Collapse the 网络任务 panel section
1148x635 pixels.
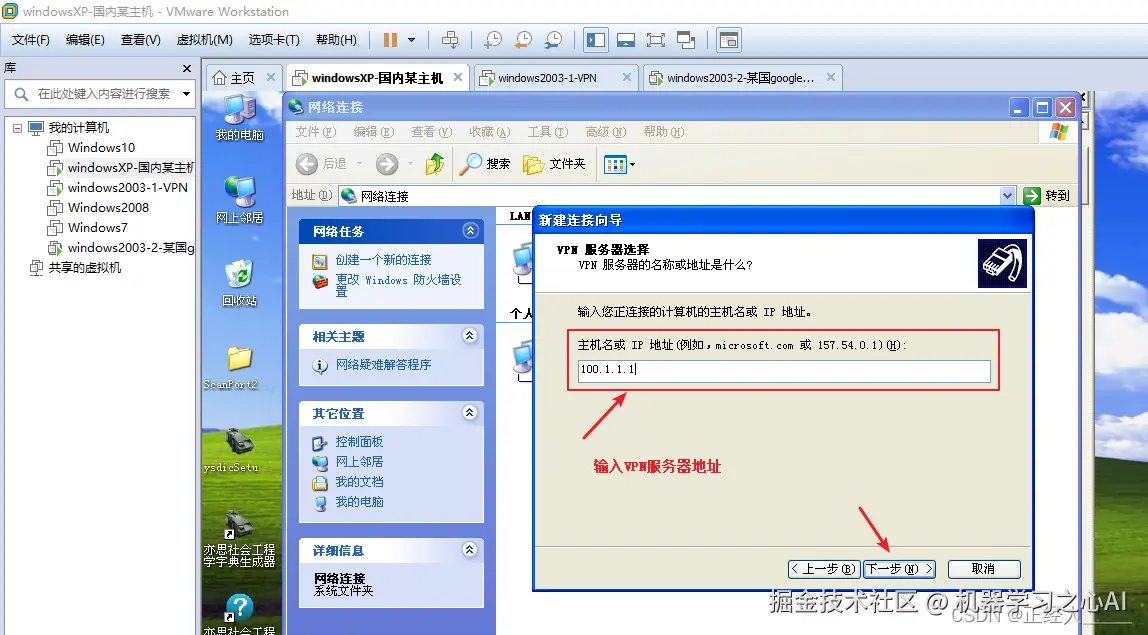click(470, 231)
